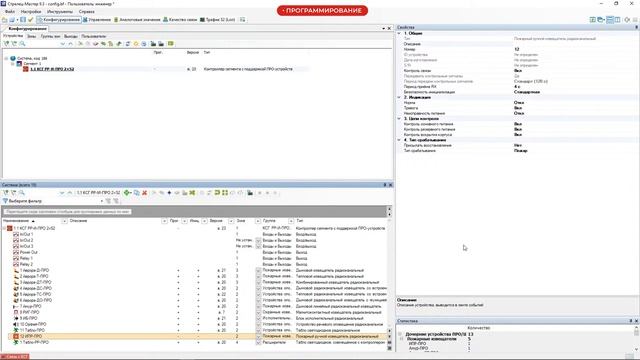Collapse Пожарные извещатели in statistics panel
Screen dimensions: 640x360
[x=401, y=339]
